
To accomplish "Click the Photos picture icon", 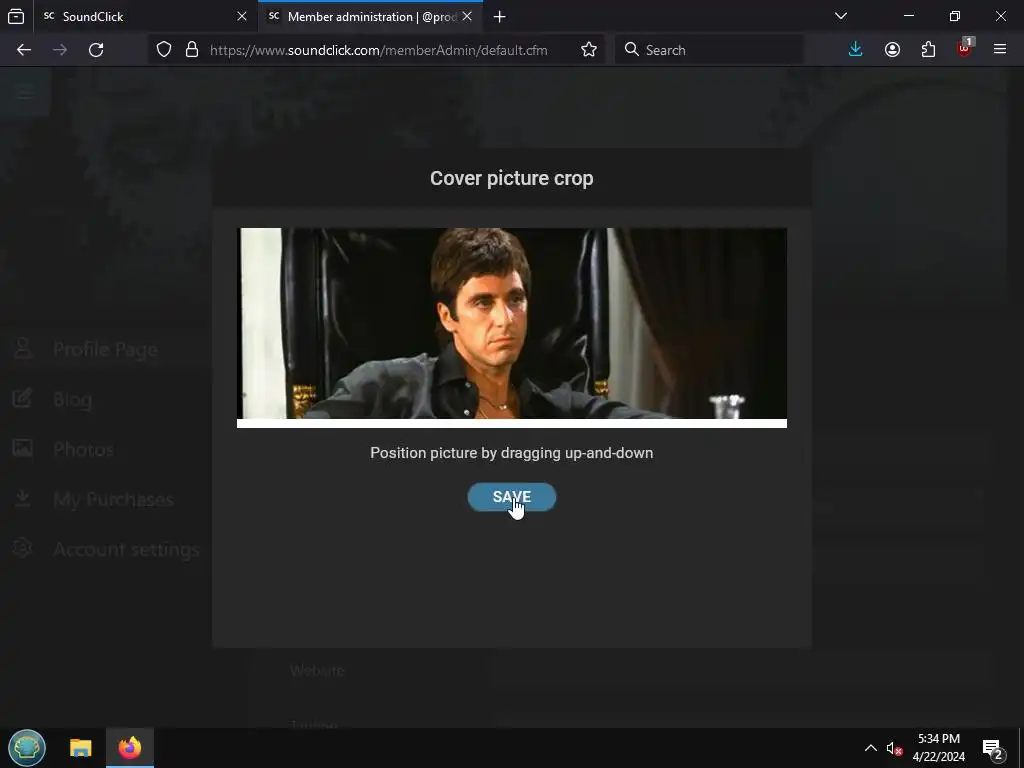I will [x=23, y=447].
